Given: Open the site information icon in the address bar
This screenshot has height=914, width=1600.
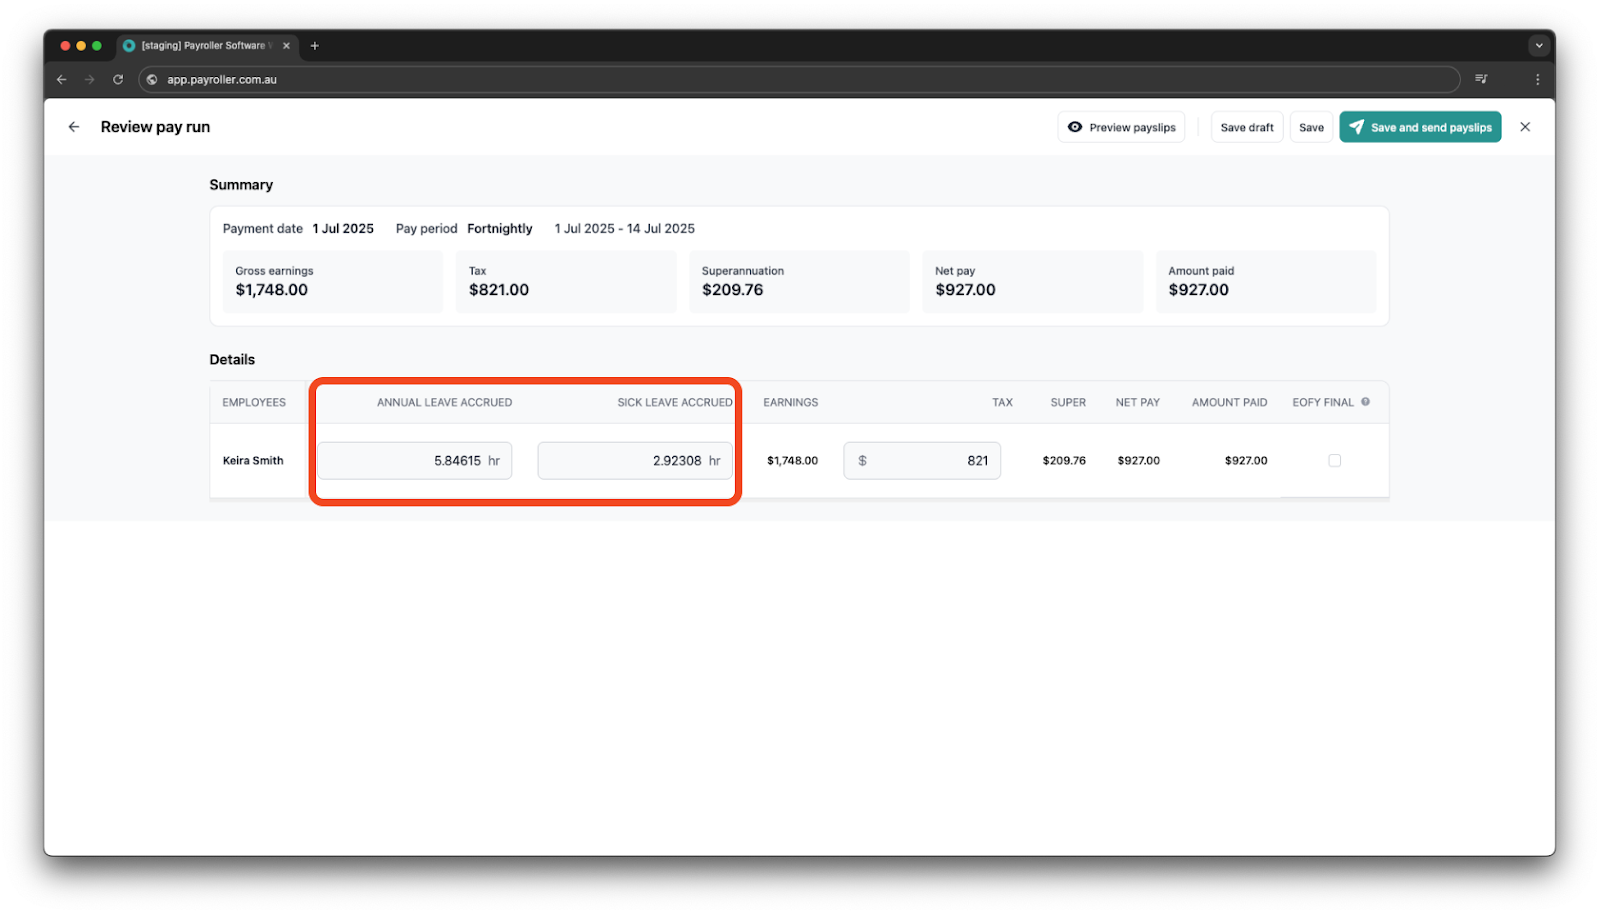Looking at the screenshot, I should click(x=152, y=79).
